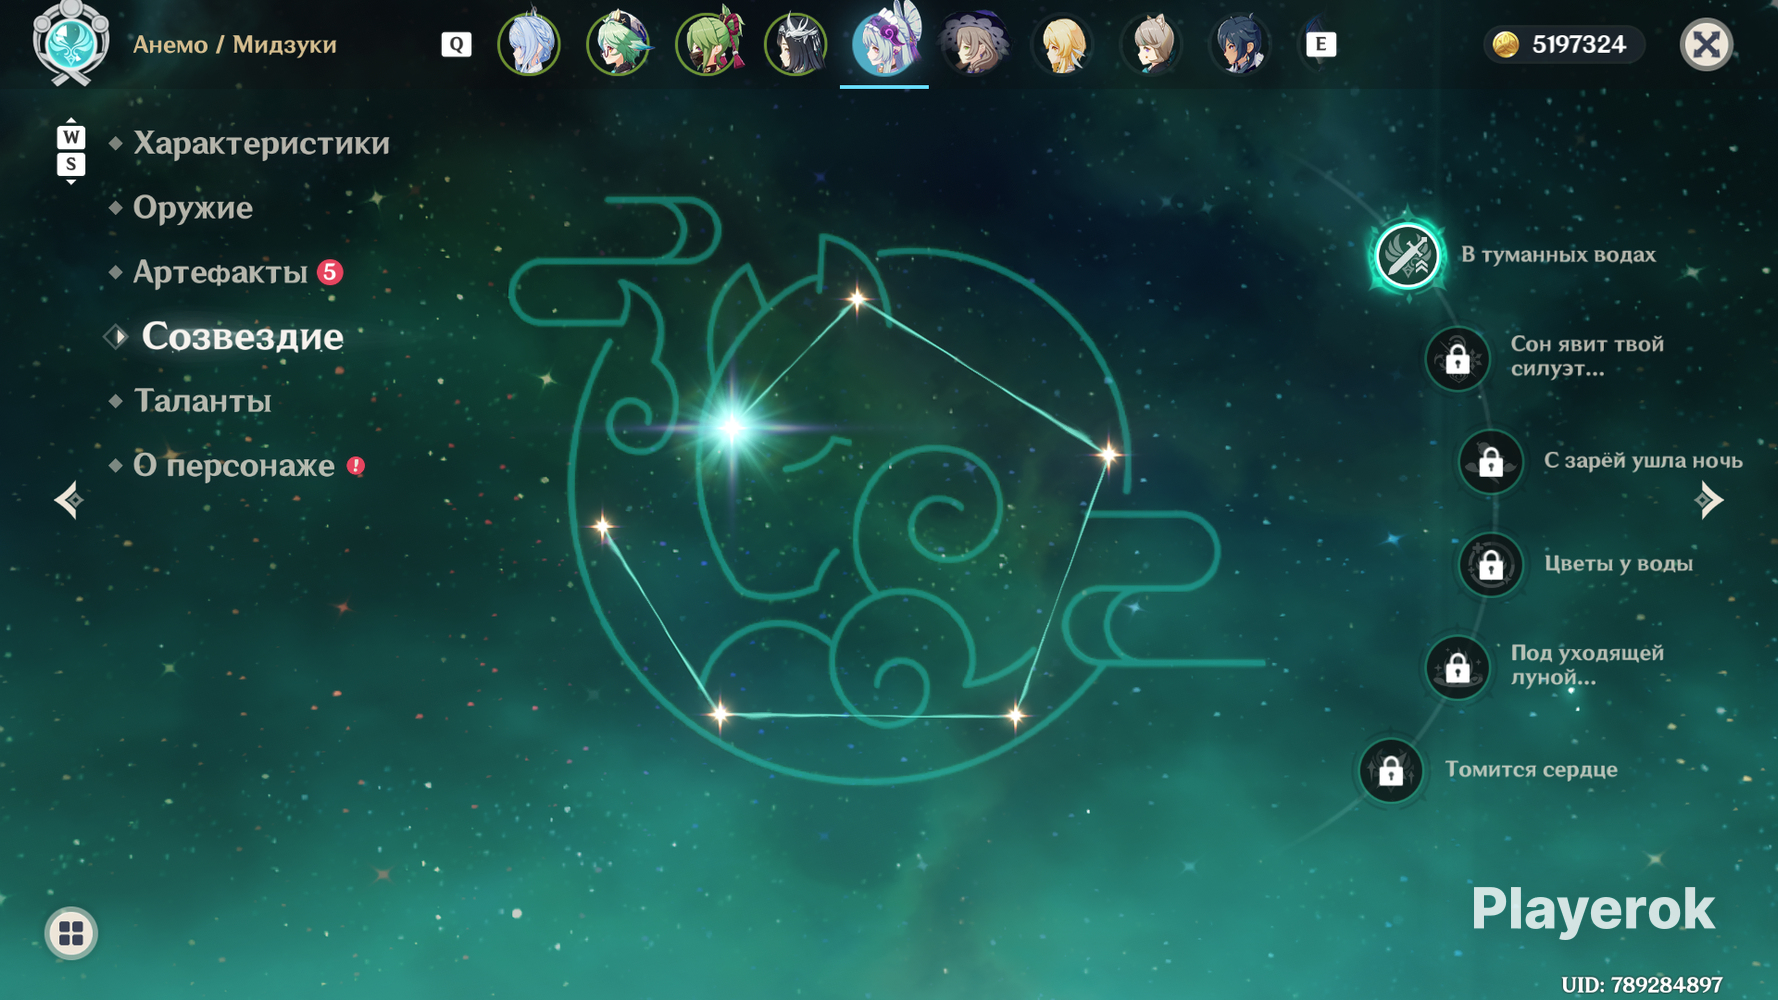
Task: Click the Анемо / Мидзуки character title
Action: click(234, 44)
